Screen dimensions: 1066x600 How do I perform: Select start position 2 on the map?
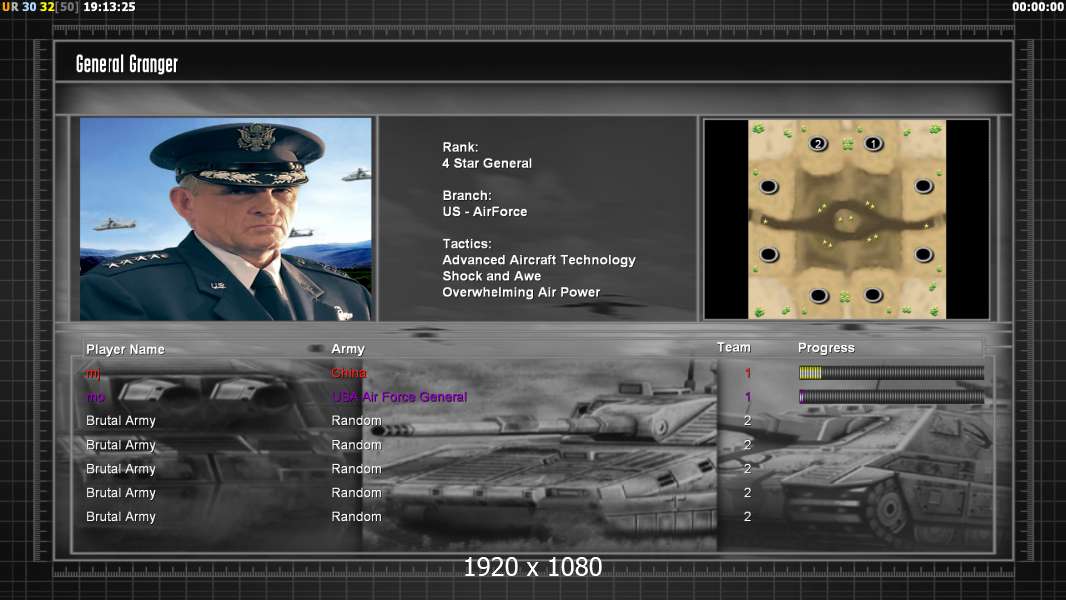(x=818, y=143)
